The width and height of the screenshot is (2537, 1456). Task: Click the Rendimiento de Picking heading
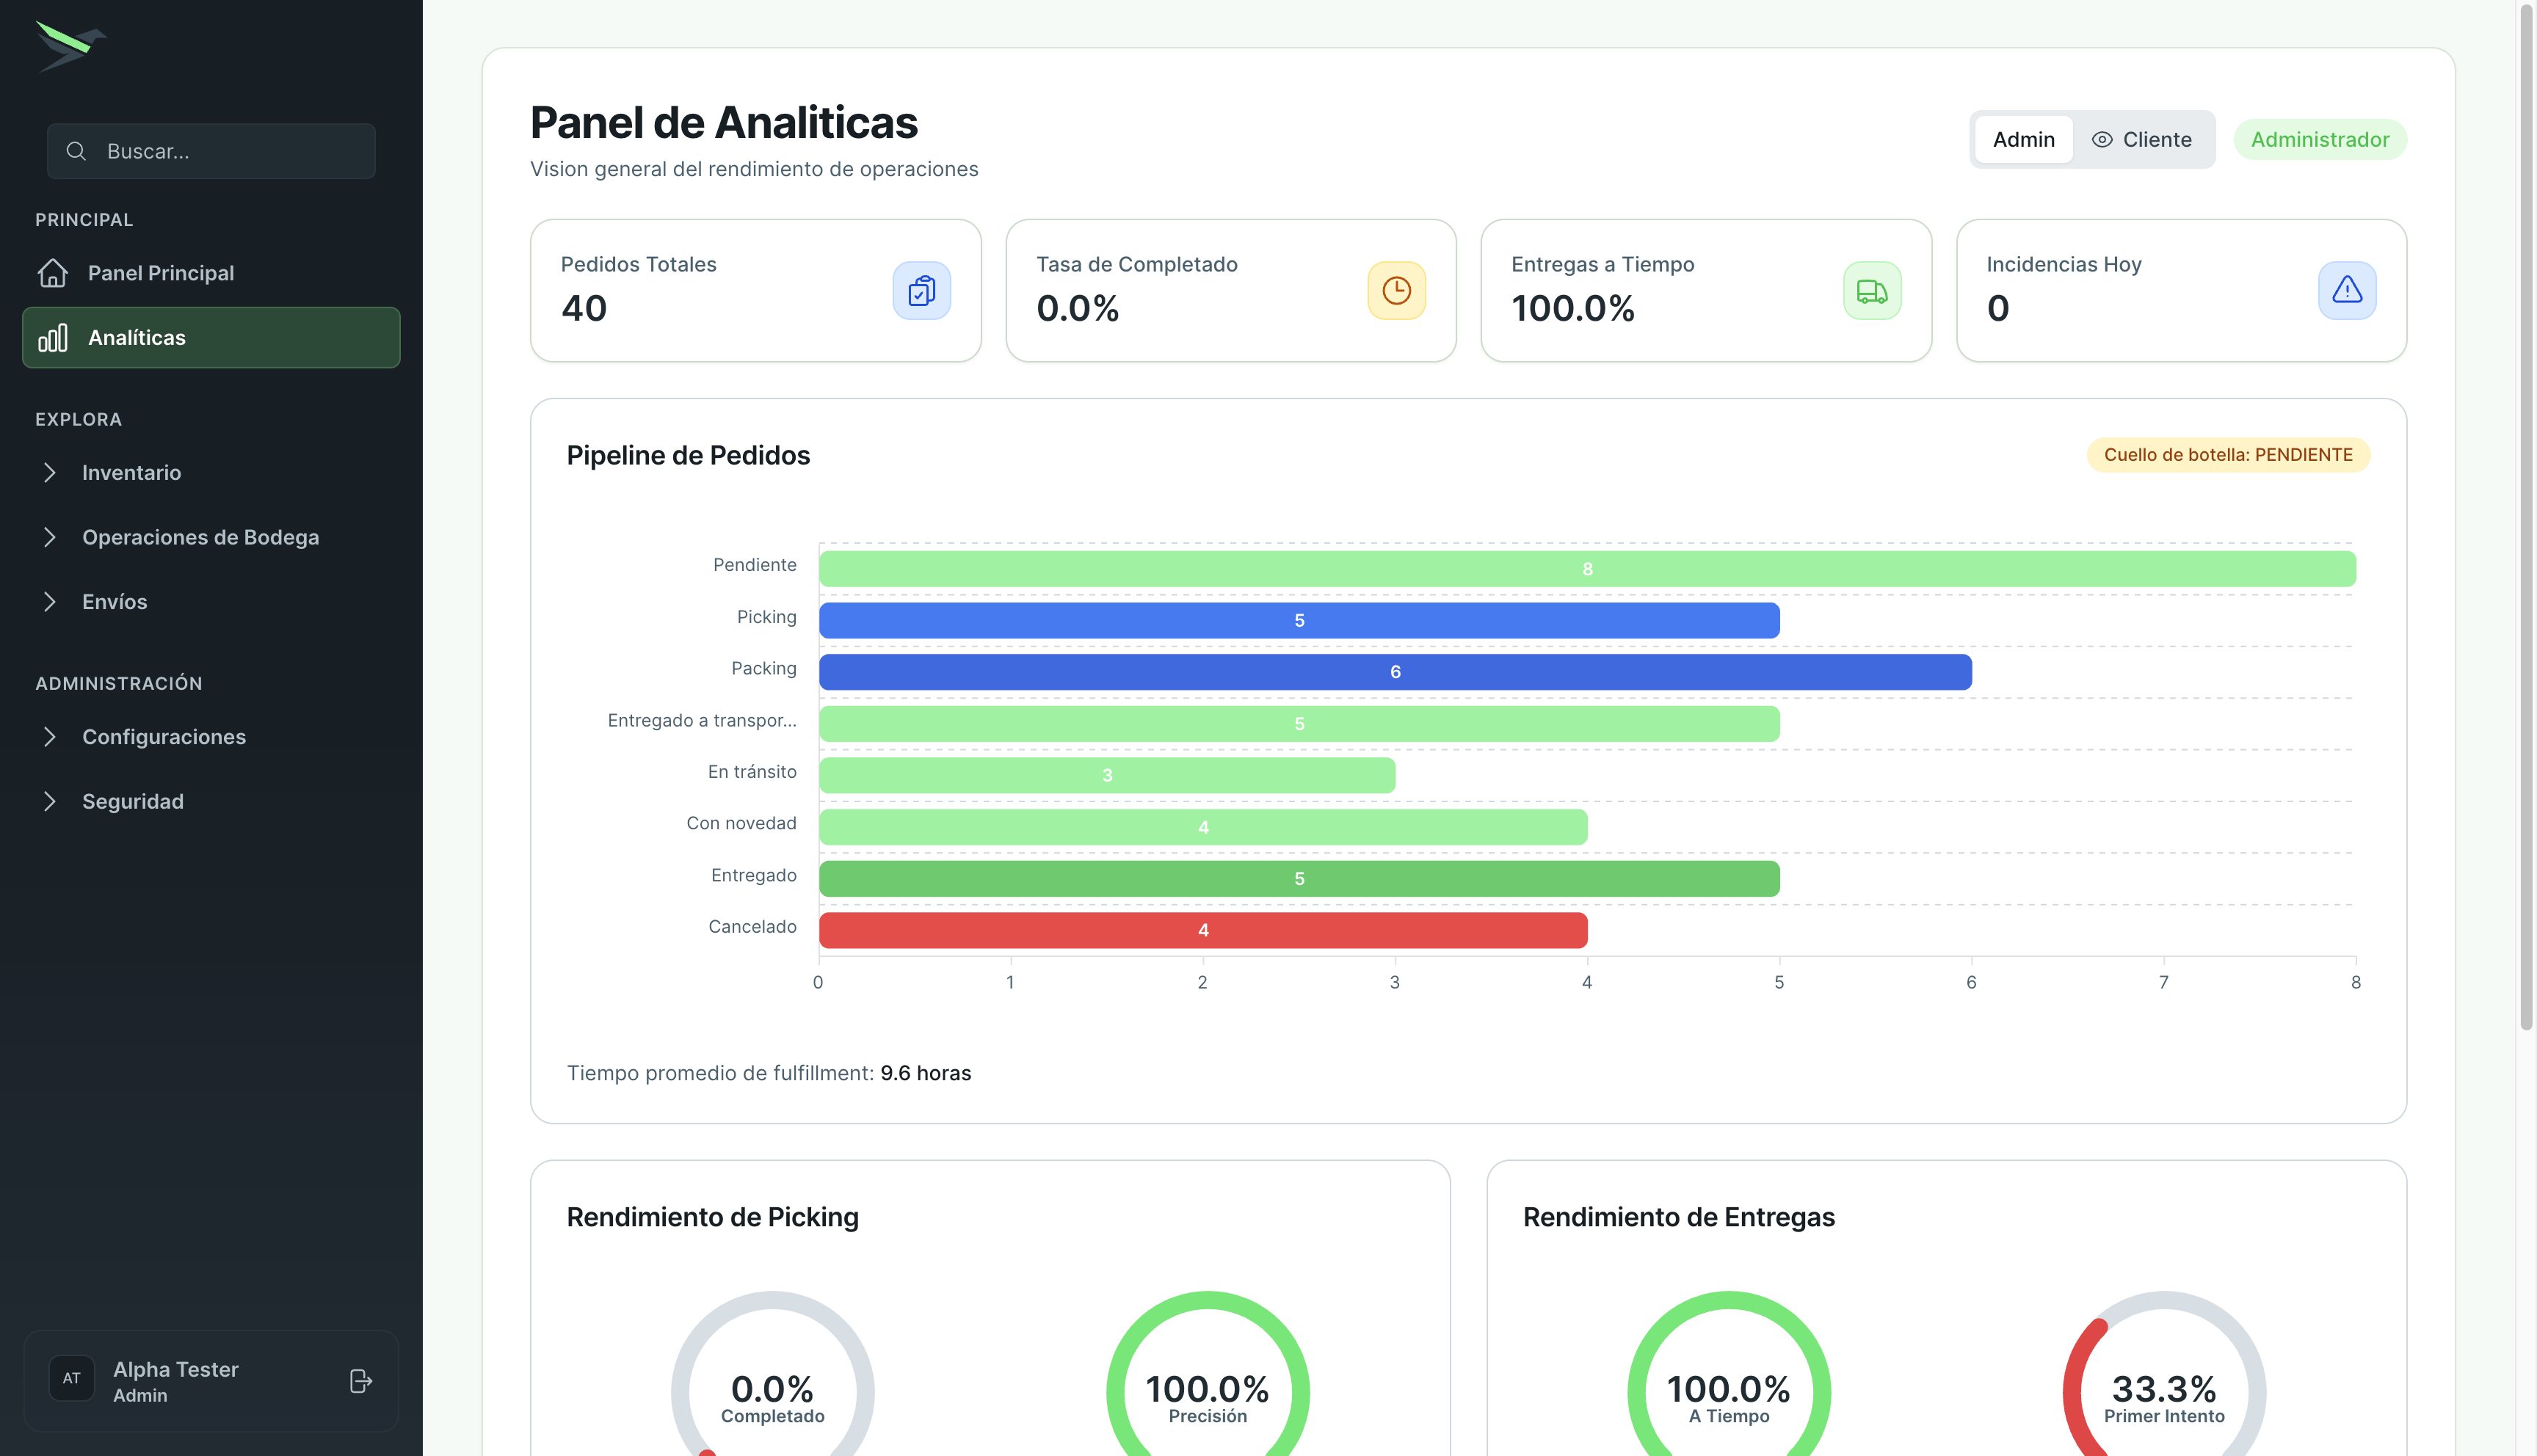[712, 1217]
